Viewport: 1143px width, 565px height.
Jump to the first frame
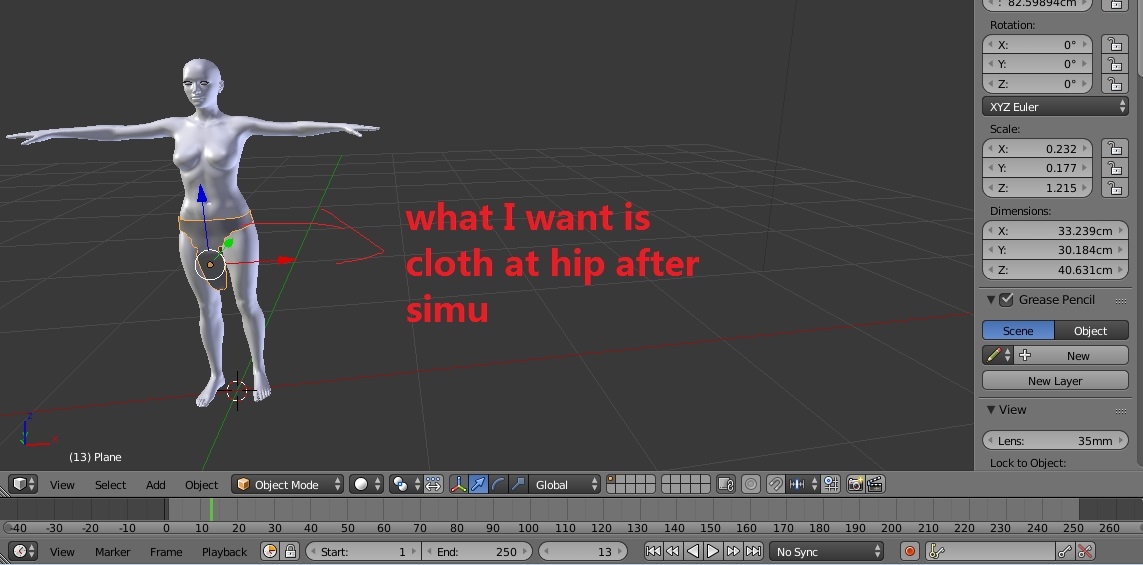click(x=653, y=551)
